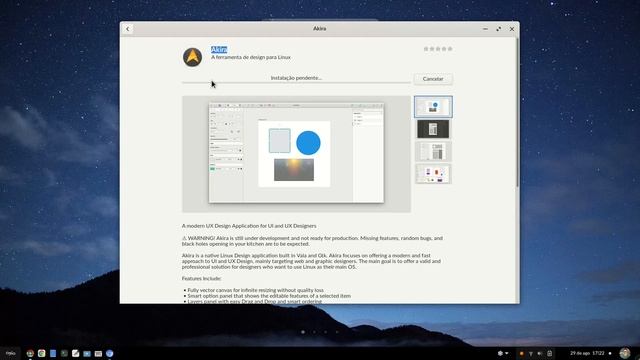Screen dimensions: 640x360
Task: Open the user avatar menu in the panel
Action: pyautogui.click(x=625, y=353)
